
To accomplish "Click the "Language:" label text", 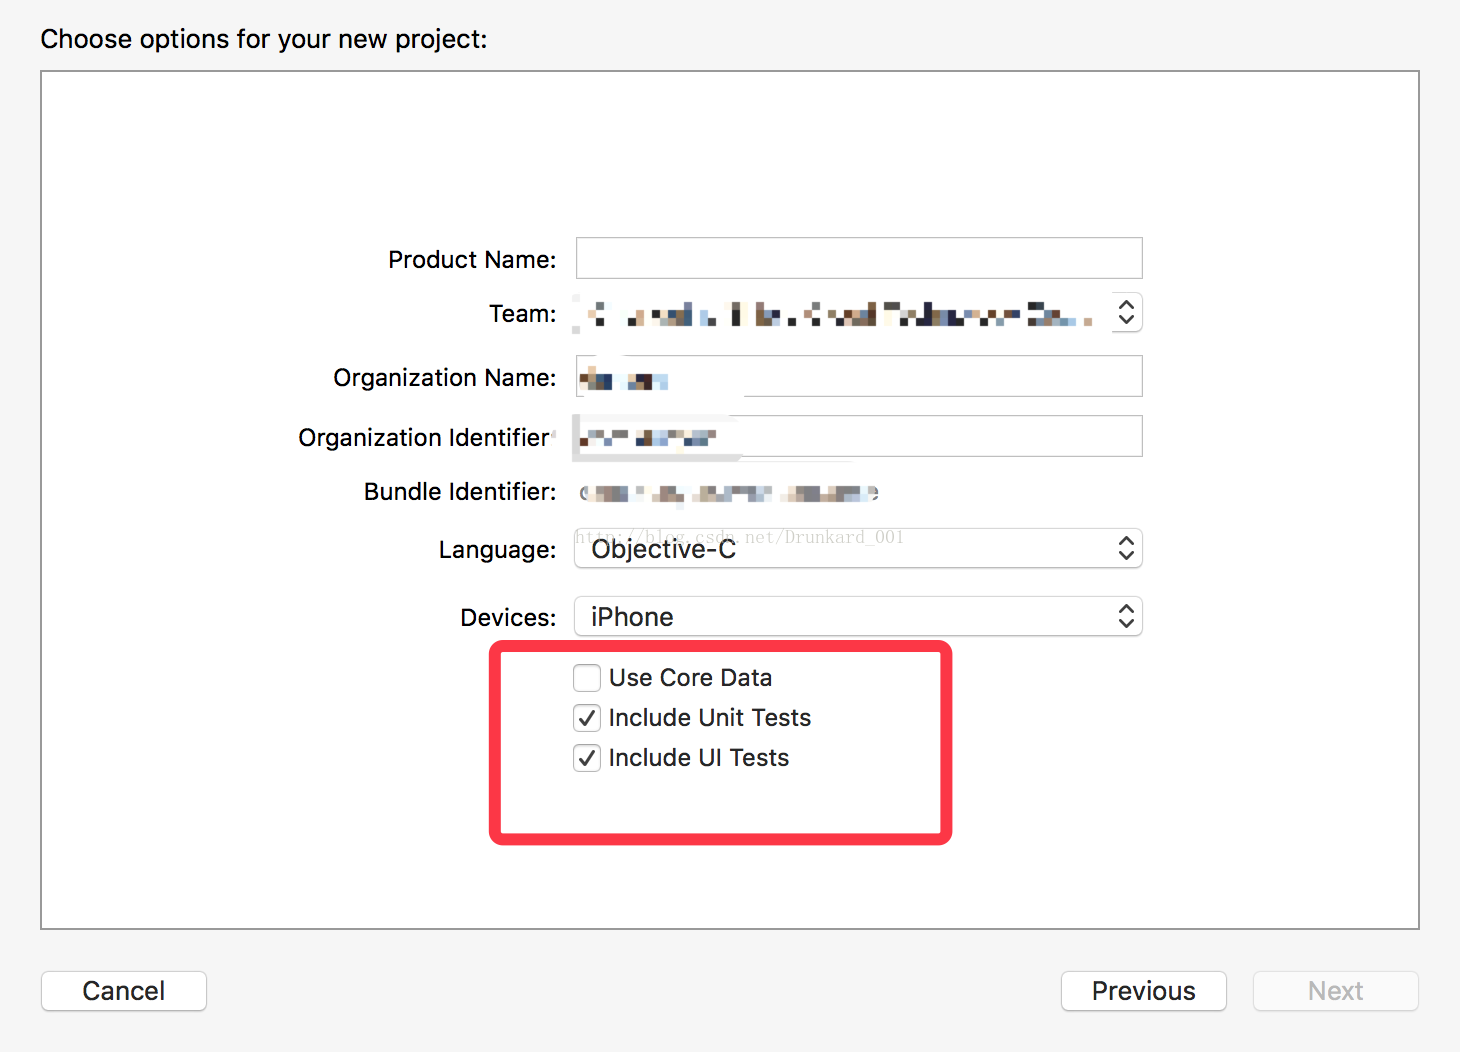I will pos(497,550).
